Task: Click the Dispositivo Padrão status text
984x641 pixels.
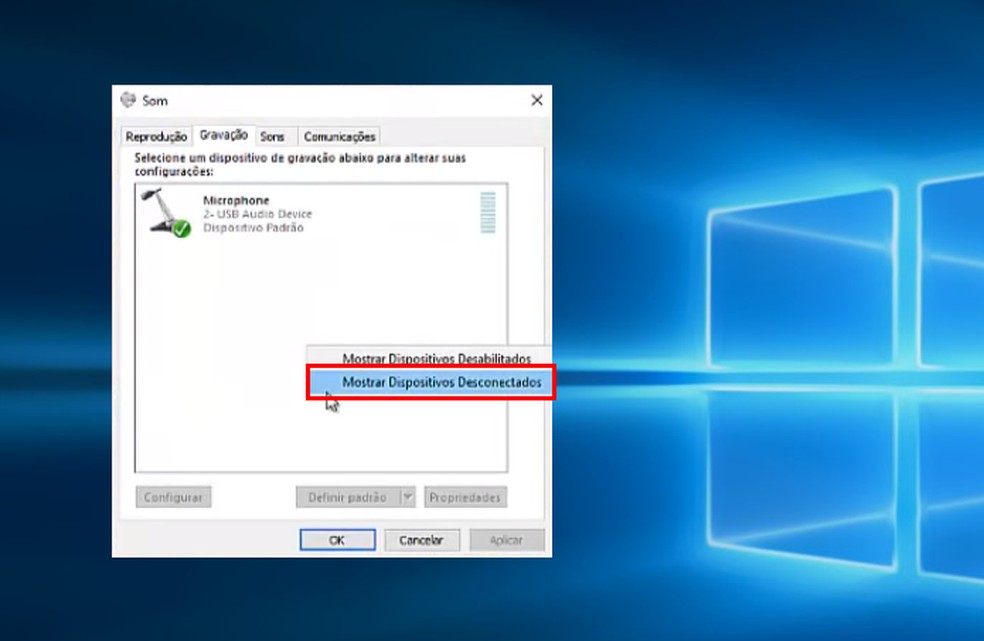Action: (x=254, y=228)
